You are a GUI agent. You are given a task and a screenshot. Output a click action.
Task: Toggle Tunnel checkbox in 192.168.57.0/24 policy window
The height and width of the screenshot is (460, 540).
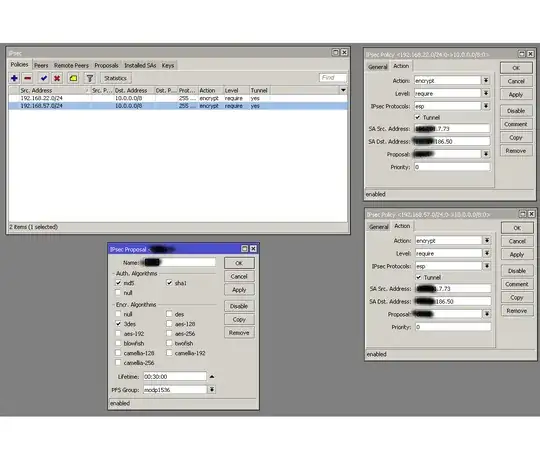click(418, 277)
